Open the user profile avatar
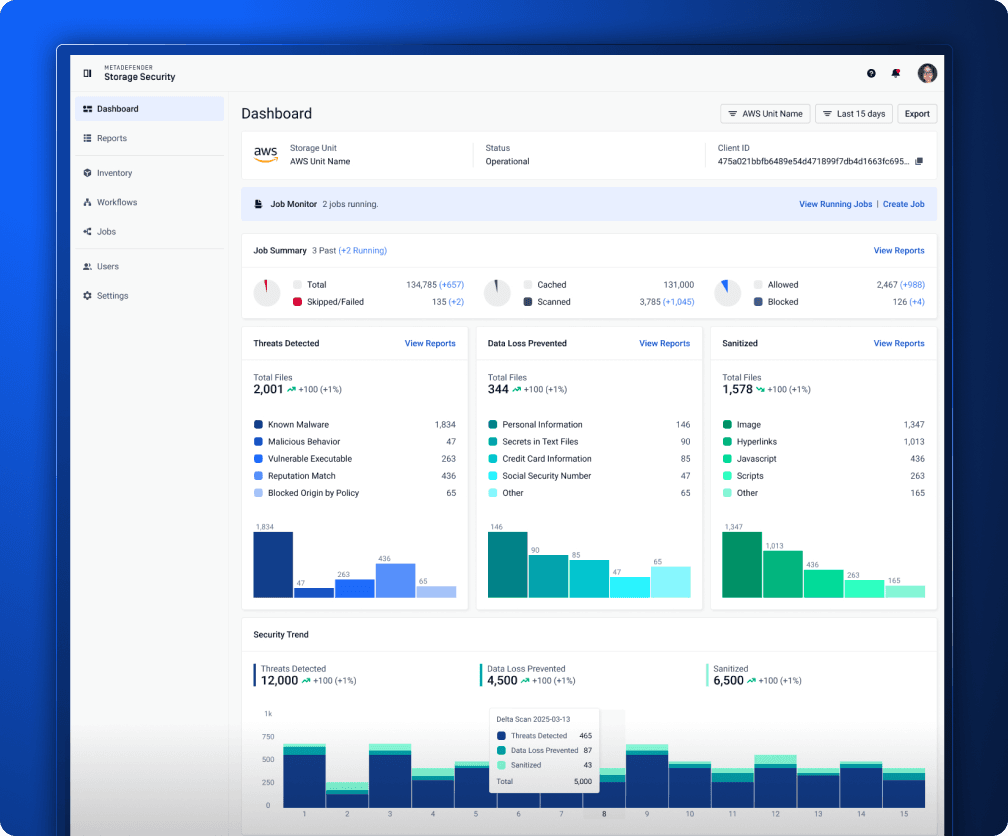Image resolution: width=1008 pixels, height=836 pixels. (927, 73)
